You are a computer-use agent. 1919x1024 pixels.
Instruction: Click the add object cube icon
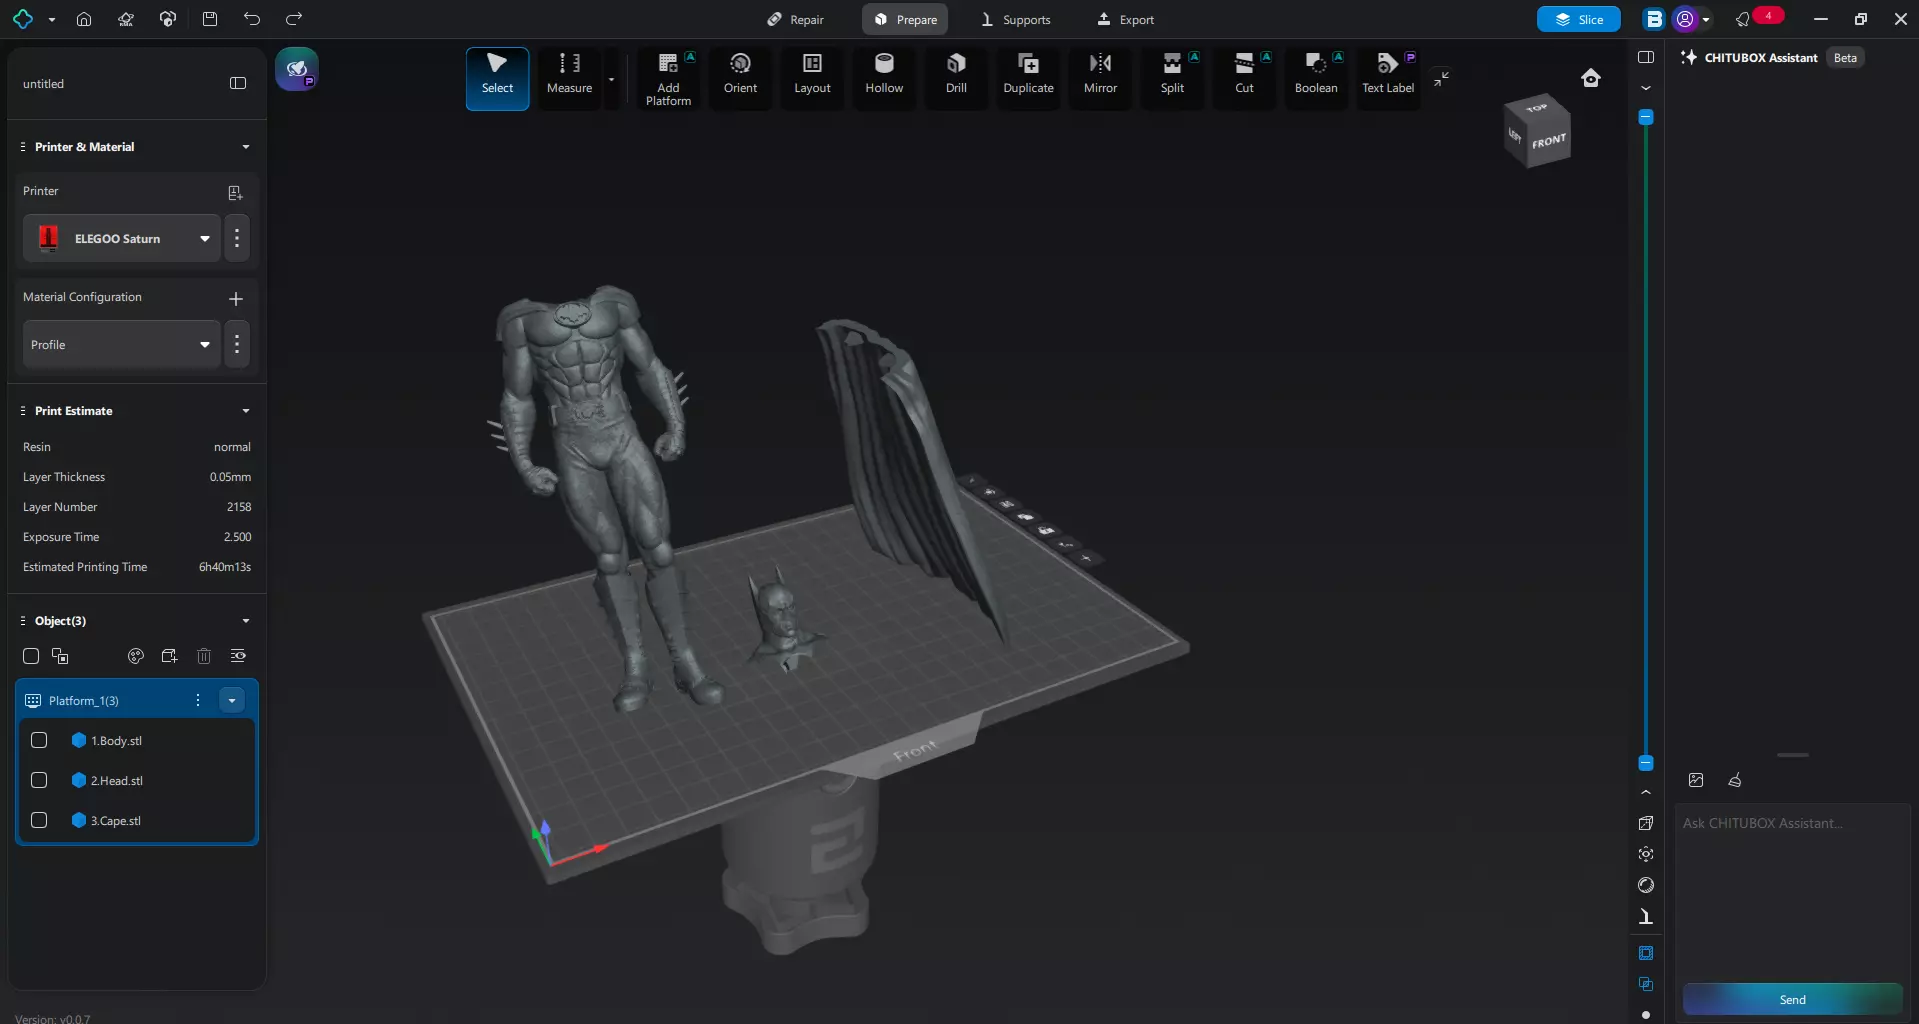tap(169, 656)
